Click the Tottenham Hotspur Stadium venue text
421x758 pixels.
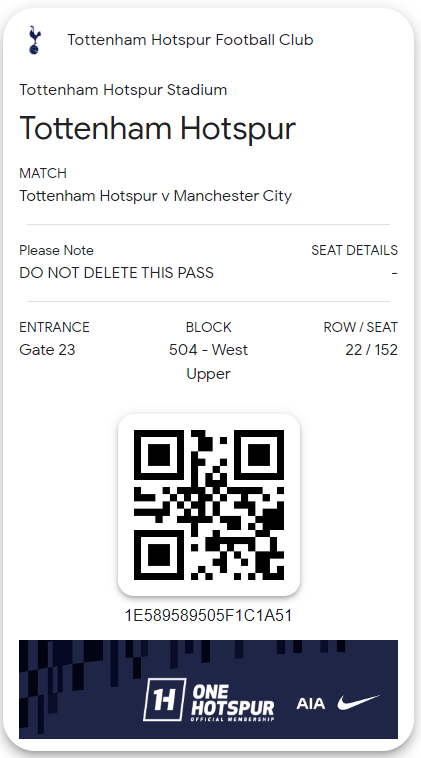(x=123, y=90)
